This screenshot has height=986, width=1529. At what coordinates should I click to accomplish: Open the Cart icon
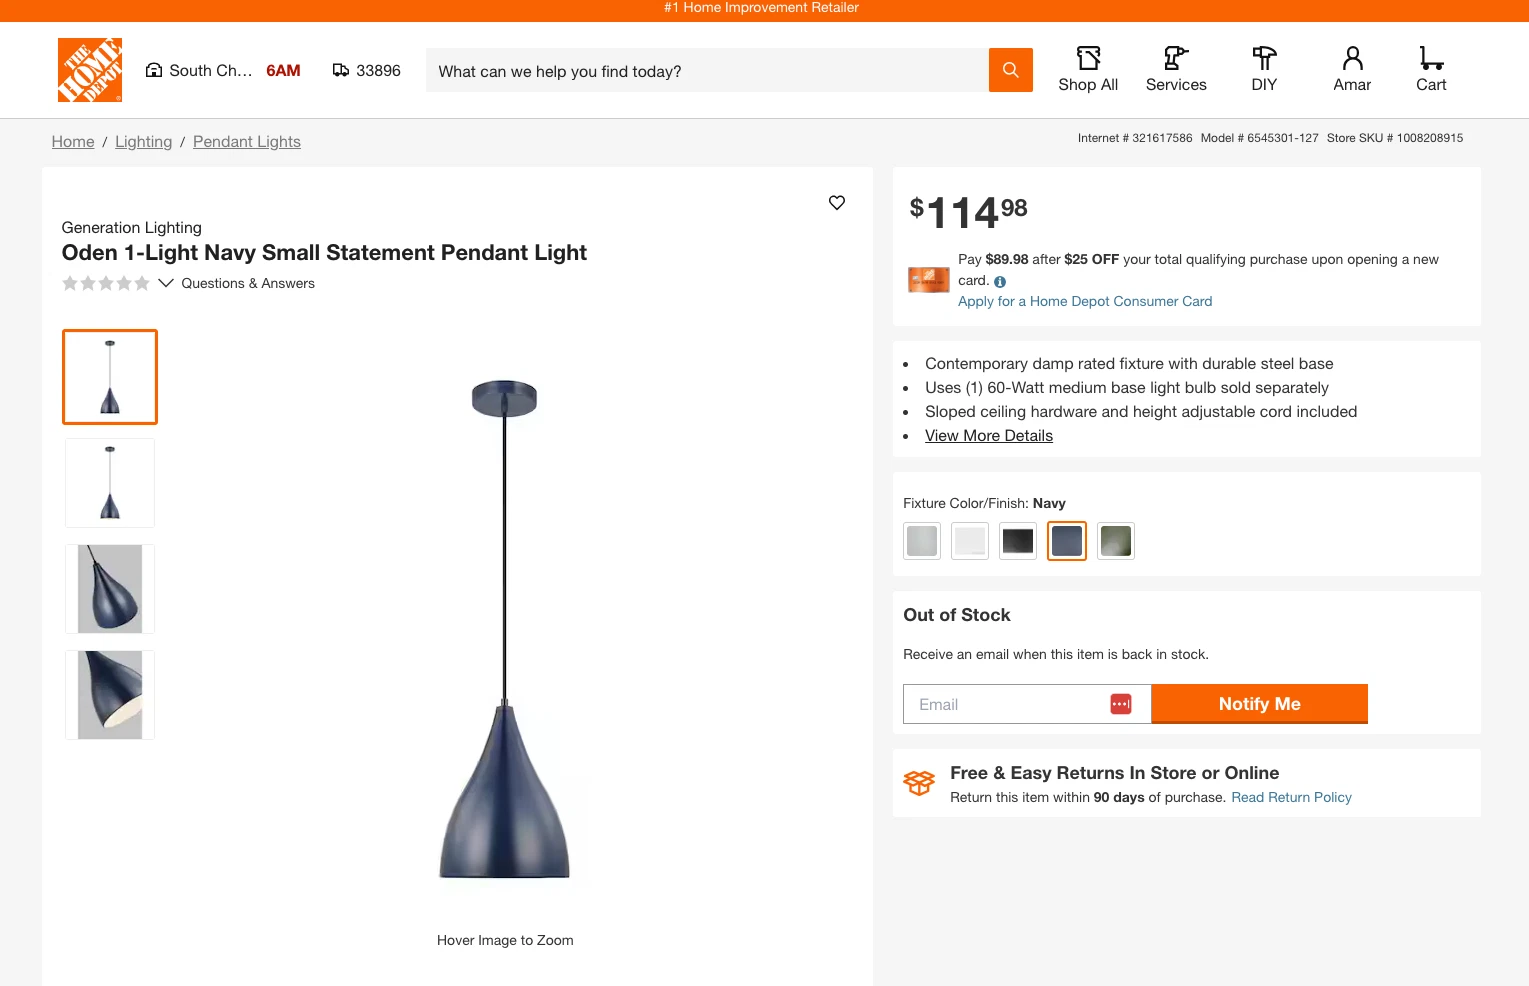point(1431,70)
